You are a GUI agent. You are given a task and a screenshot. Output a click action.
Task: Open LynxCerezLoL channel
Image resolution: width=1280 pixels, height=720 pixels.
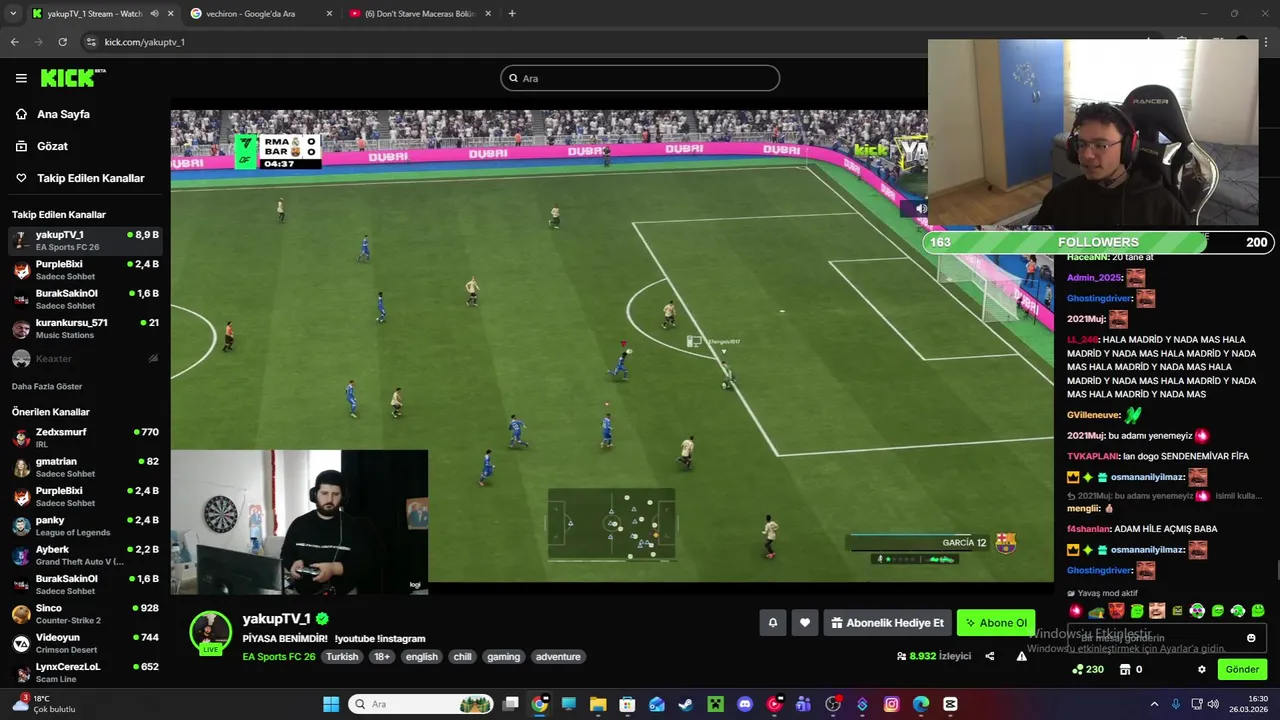pyautogui.click(x=85, y=672)
